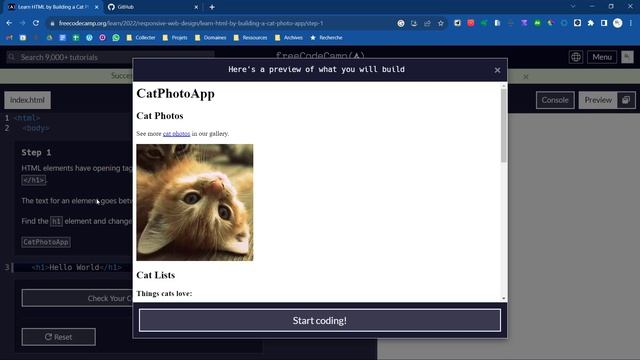Toggle the browser side panel icon
Screen dimensions: 640x360
tap(604, 23)
